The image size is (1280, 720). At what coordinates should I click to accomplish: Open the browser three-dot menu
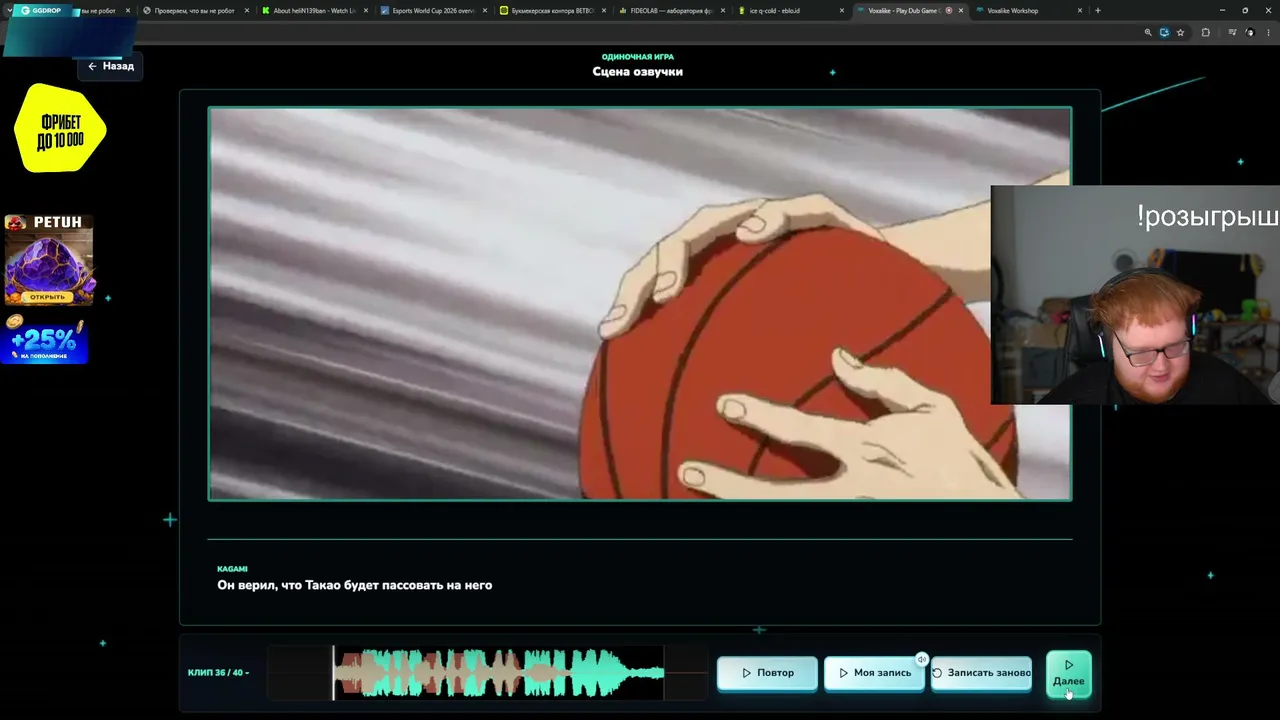coord(1266,33)
